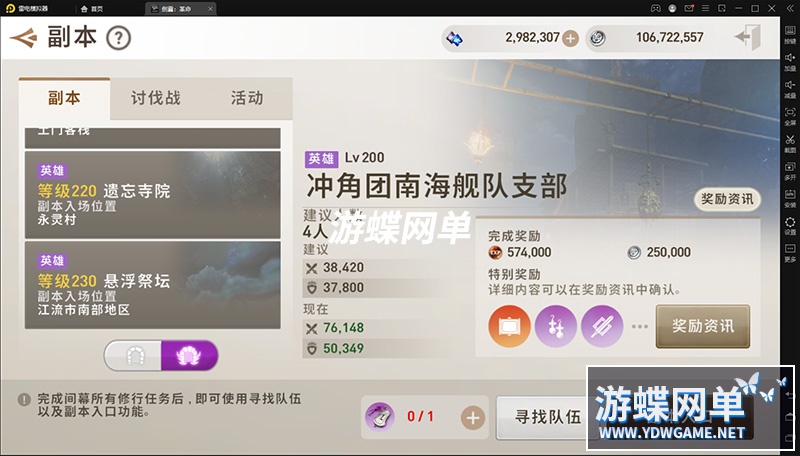Enter fullscreen with 全屏 icon
Viewport: 800px width, 456px height.
tap(790, 116)
